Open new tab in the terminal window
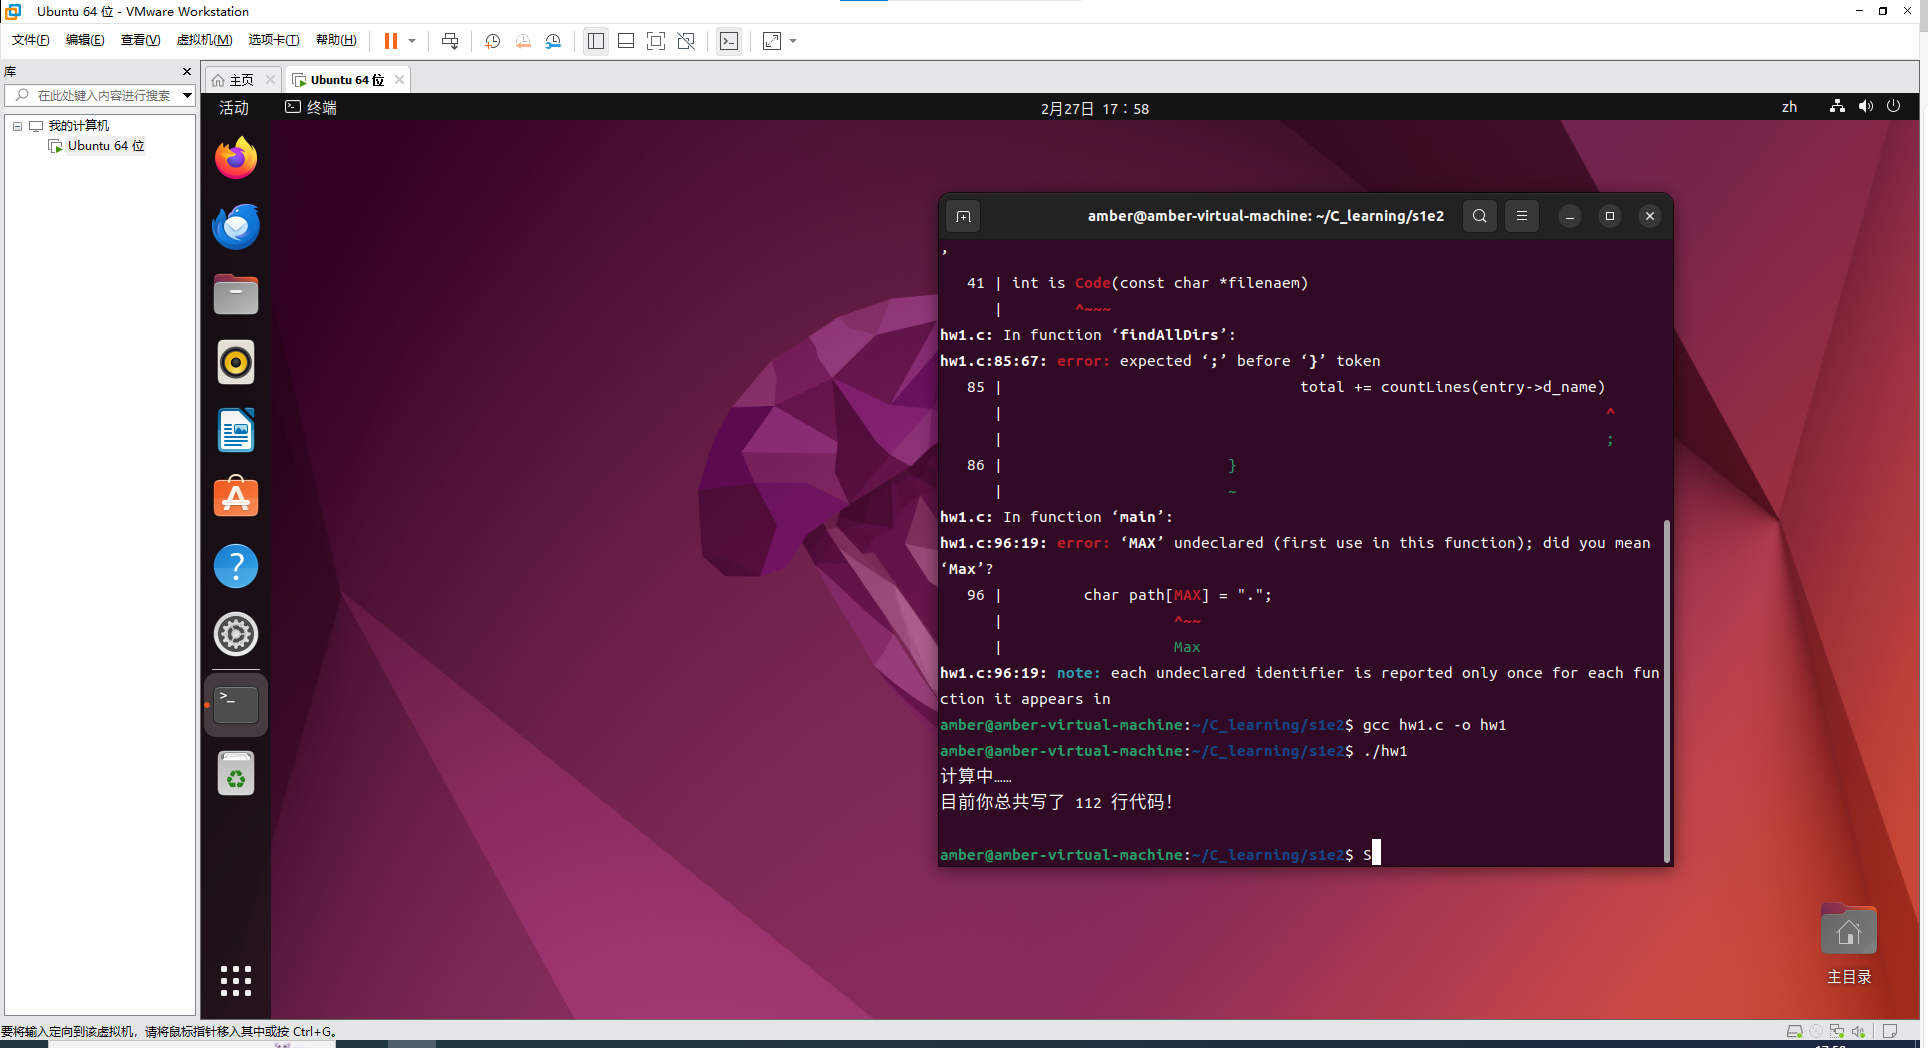This screenshot has height=1048, width=1928. (x=963, y=216)
